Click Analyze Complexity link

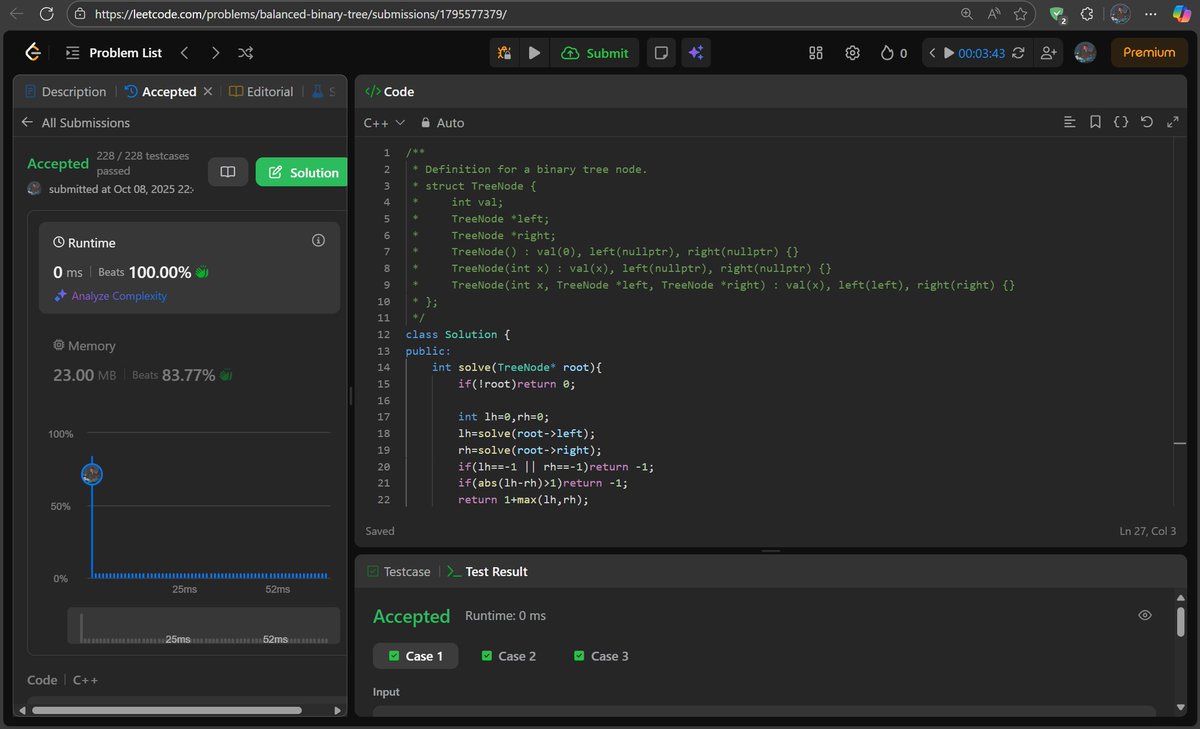click(110, 296)
